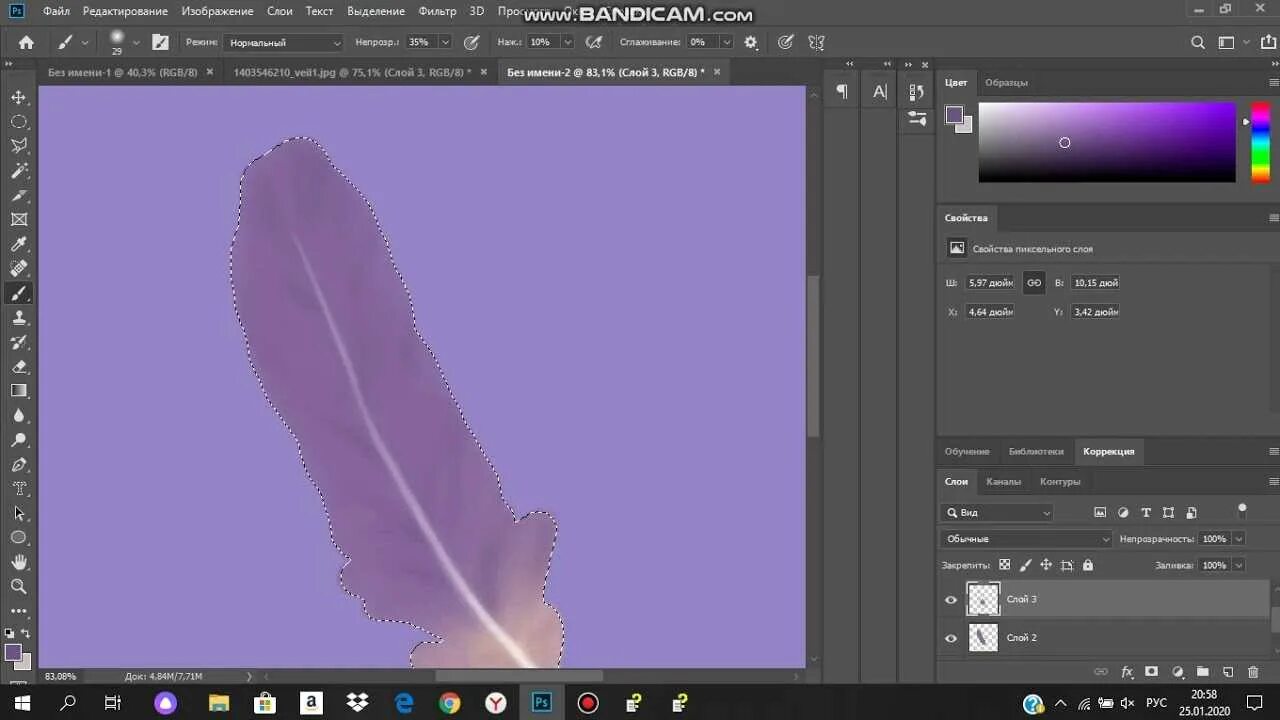Select the Frame tool
Screen dimensions: 1280x720
19,220
